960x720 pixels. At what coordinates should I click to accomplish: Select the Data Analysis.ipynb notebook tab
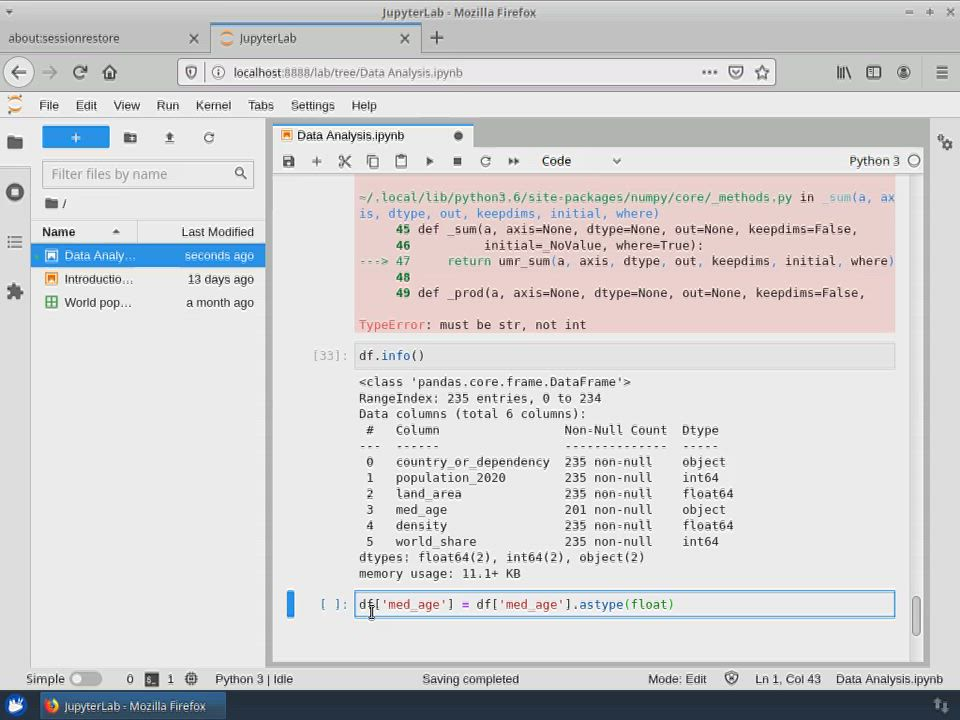(351, 135)
